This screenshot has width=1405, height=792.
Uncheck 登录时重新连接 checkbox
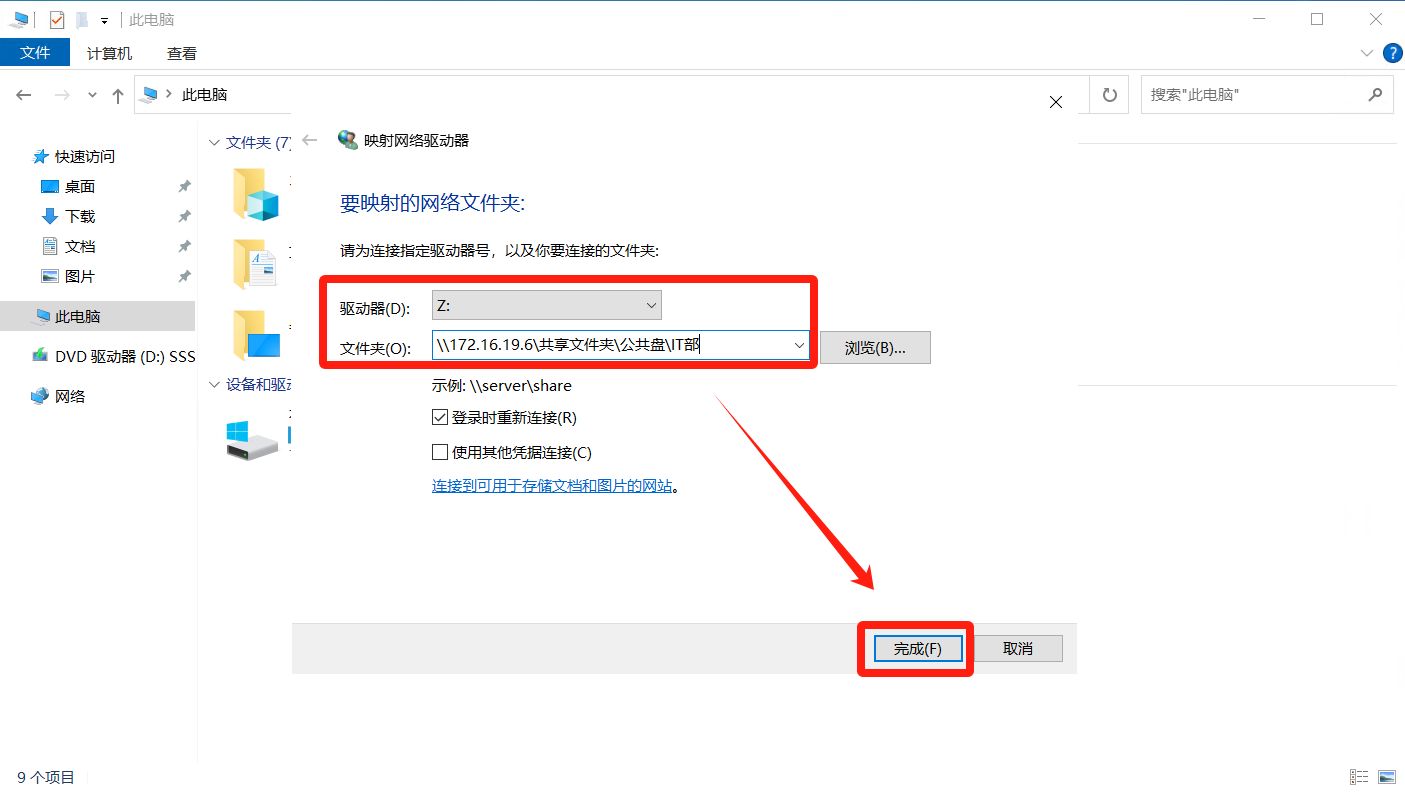tap(440, 418)
